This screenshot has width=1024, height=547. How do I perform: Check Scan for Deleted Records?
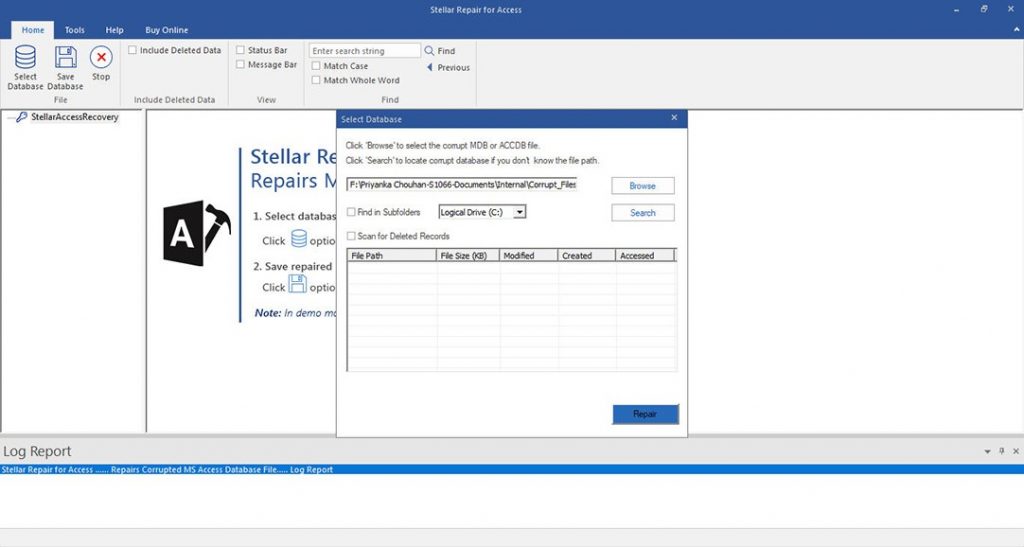coord(351,236)
